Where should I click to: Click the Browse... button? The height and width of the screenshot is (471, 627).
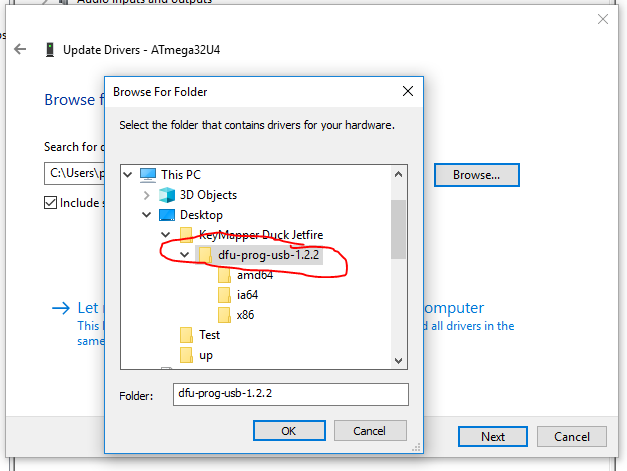point(475,174)
